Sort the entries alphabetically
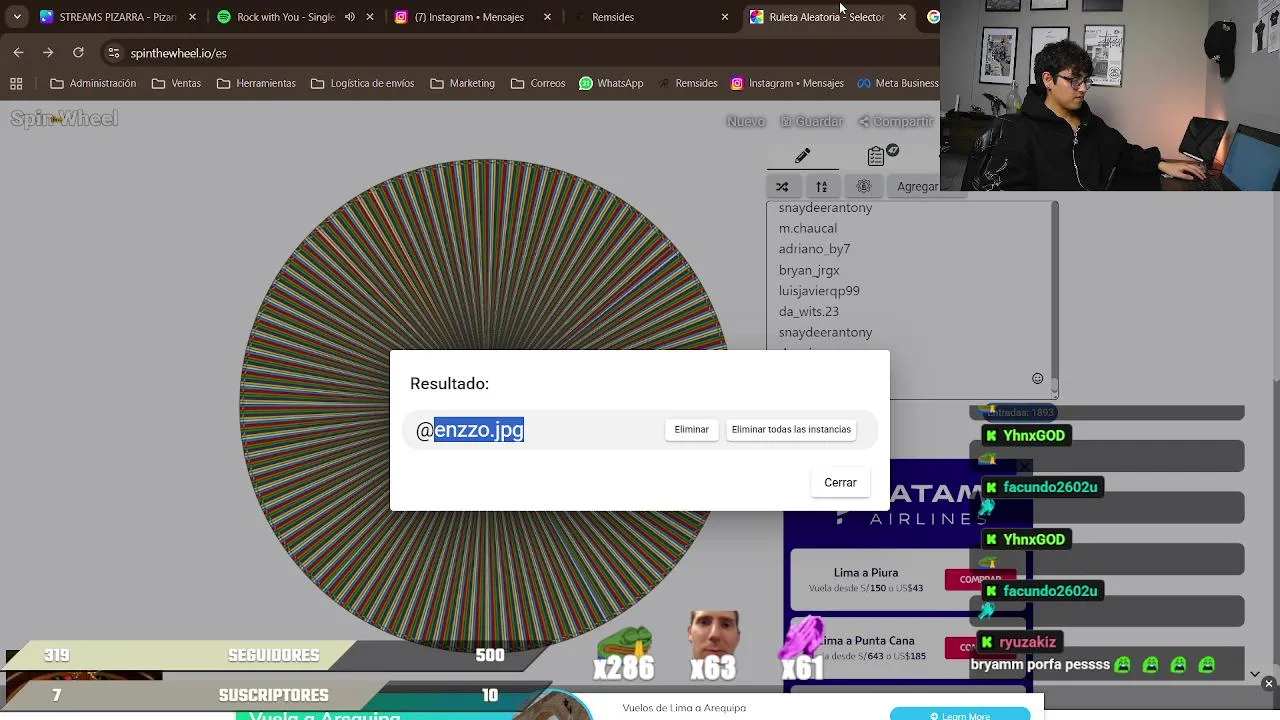The image size is (1280, 720). [x=821, y=186]
